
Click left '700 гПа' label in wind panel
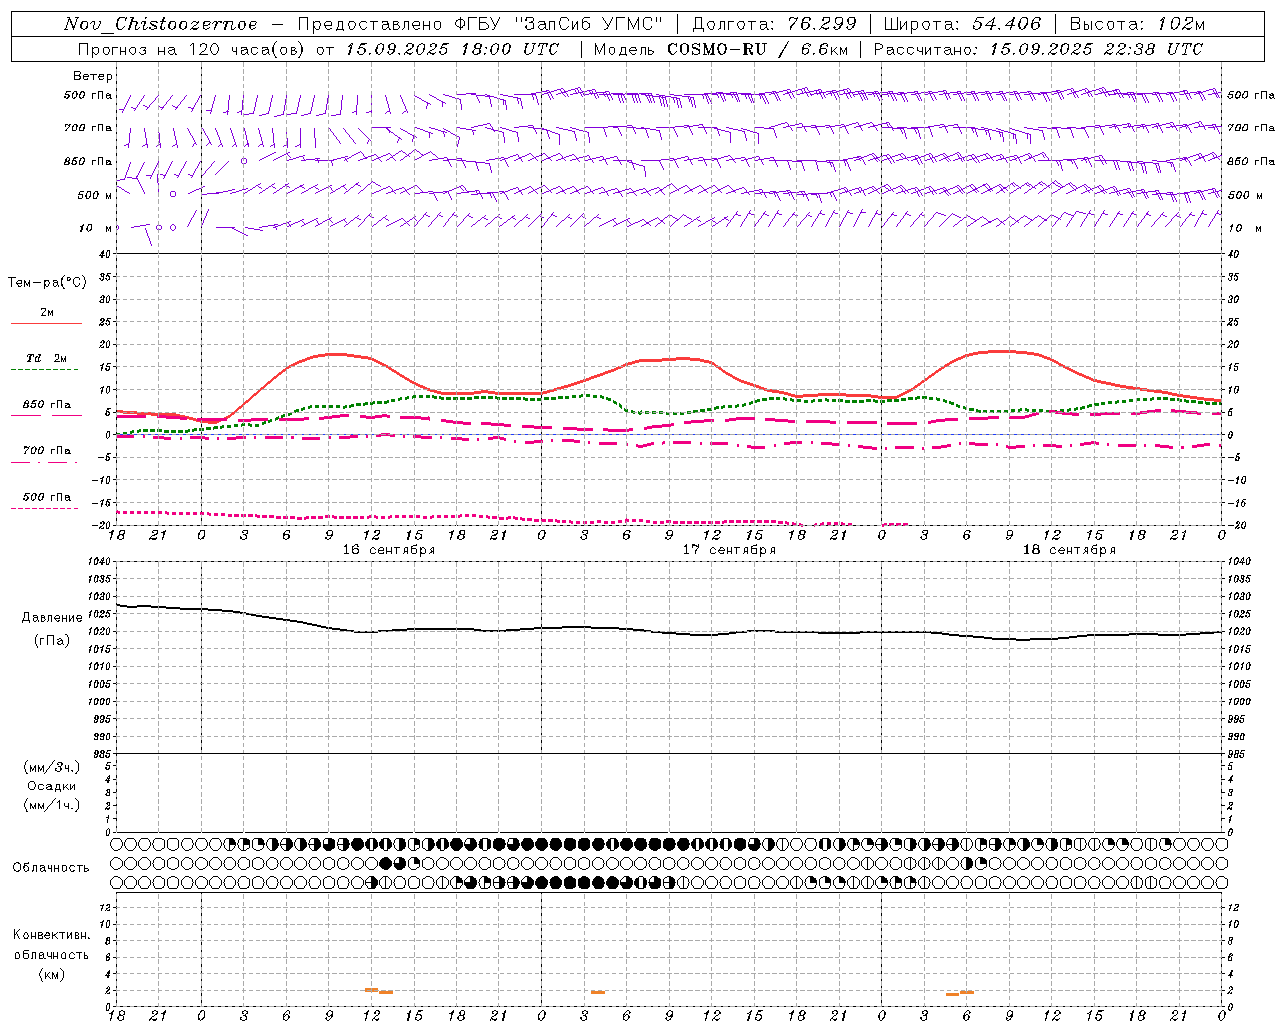(x=88, y=128)
